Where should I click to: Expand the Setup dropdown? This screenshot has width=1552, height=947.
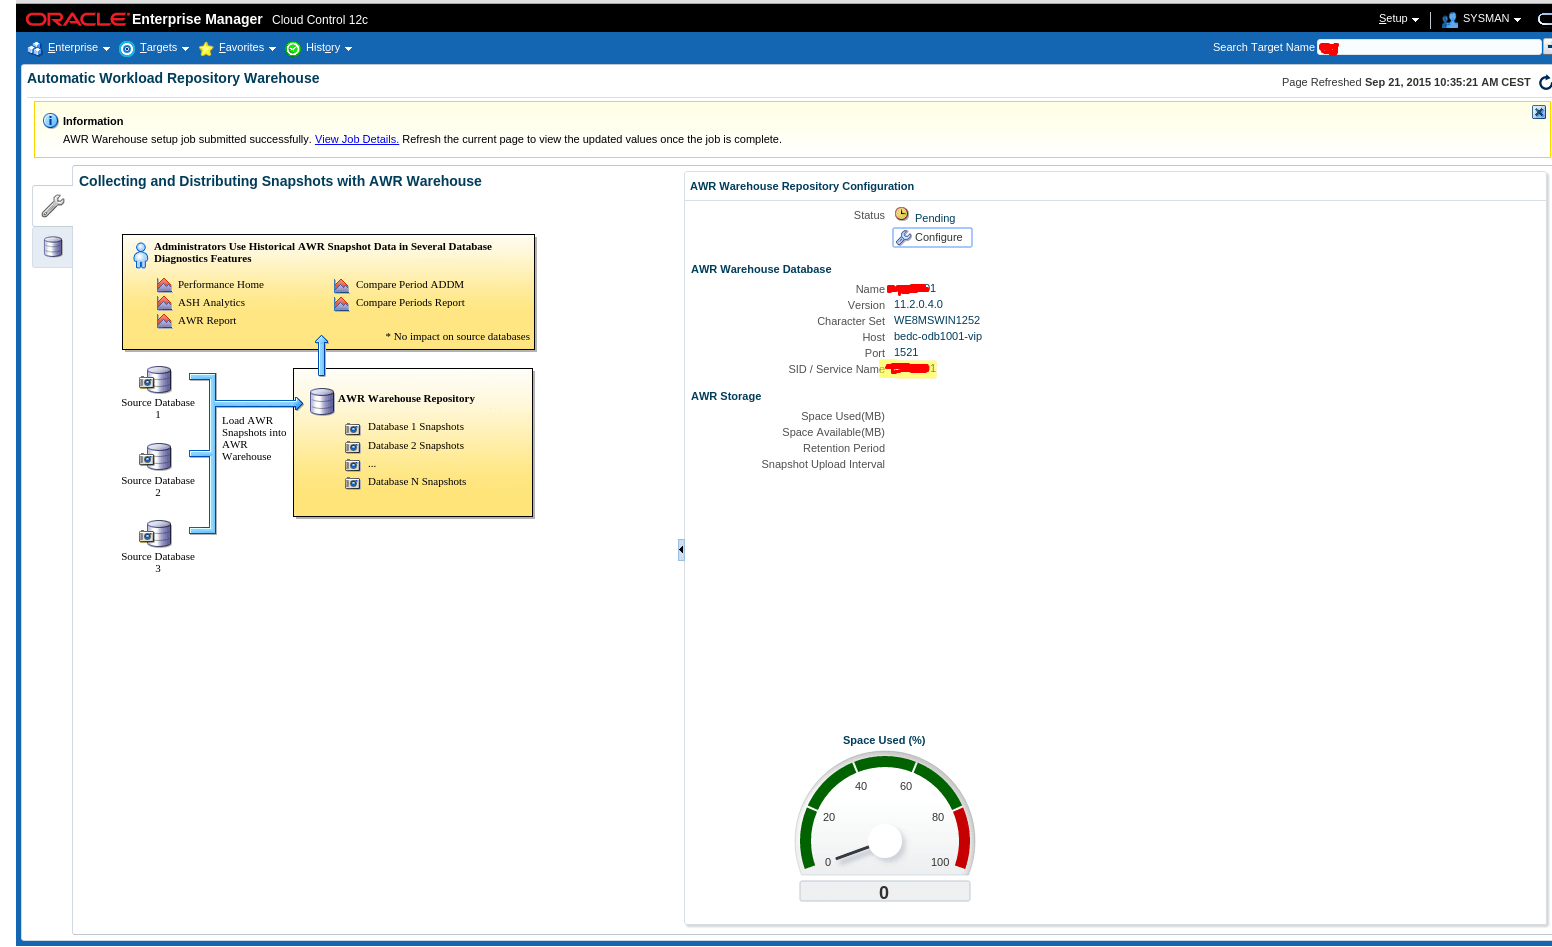click(1398, 19)
